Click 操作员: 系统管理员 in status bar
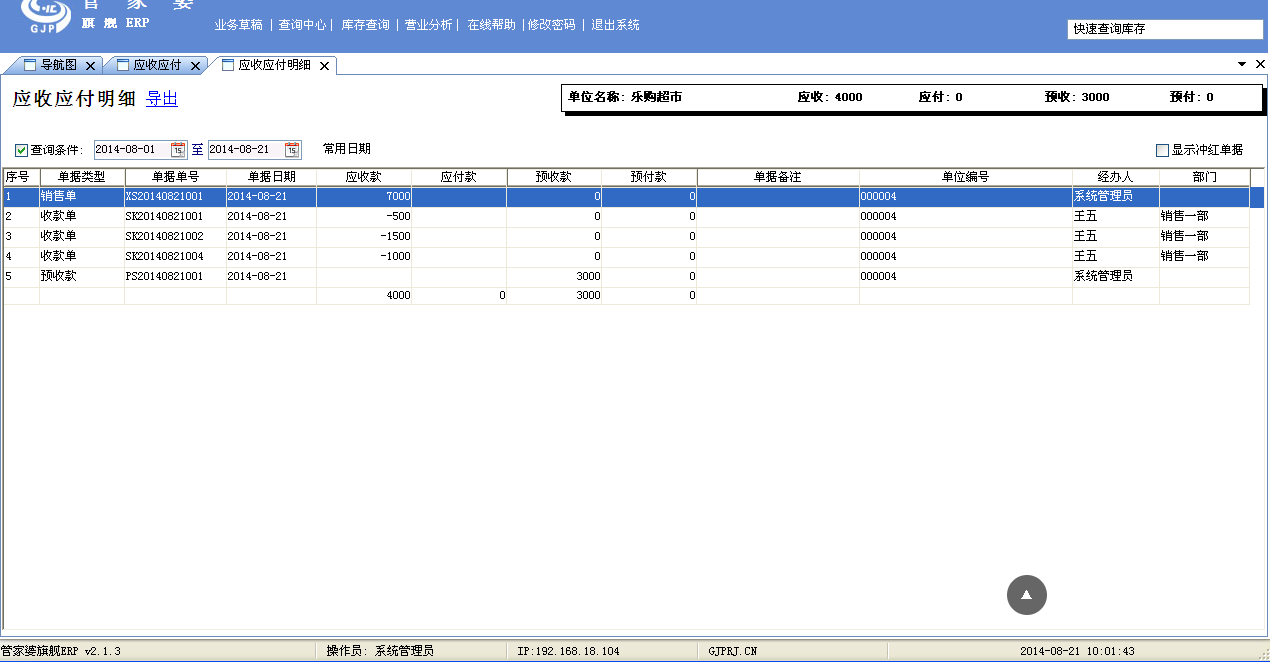 [x=380, y=651]
